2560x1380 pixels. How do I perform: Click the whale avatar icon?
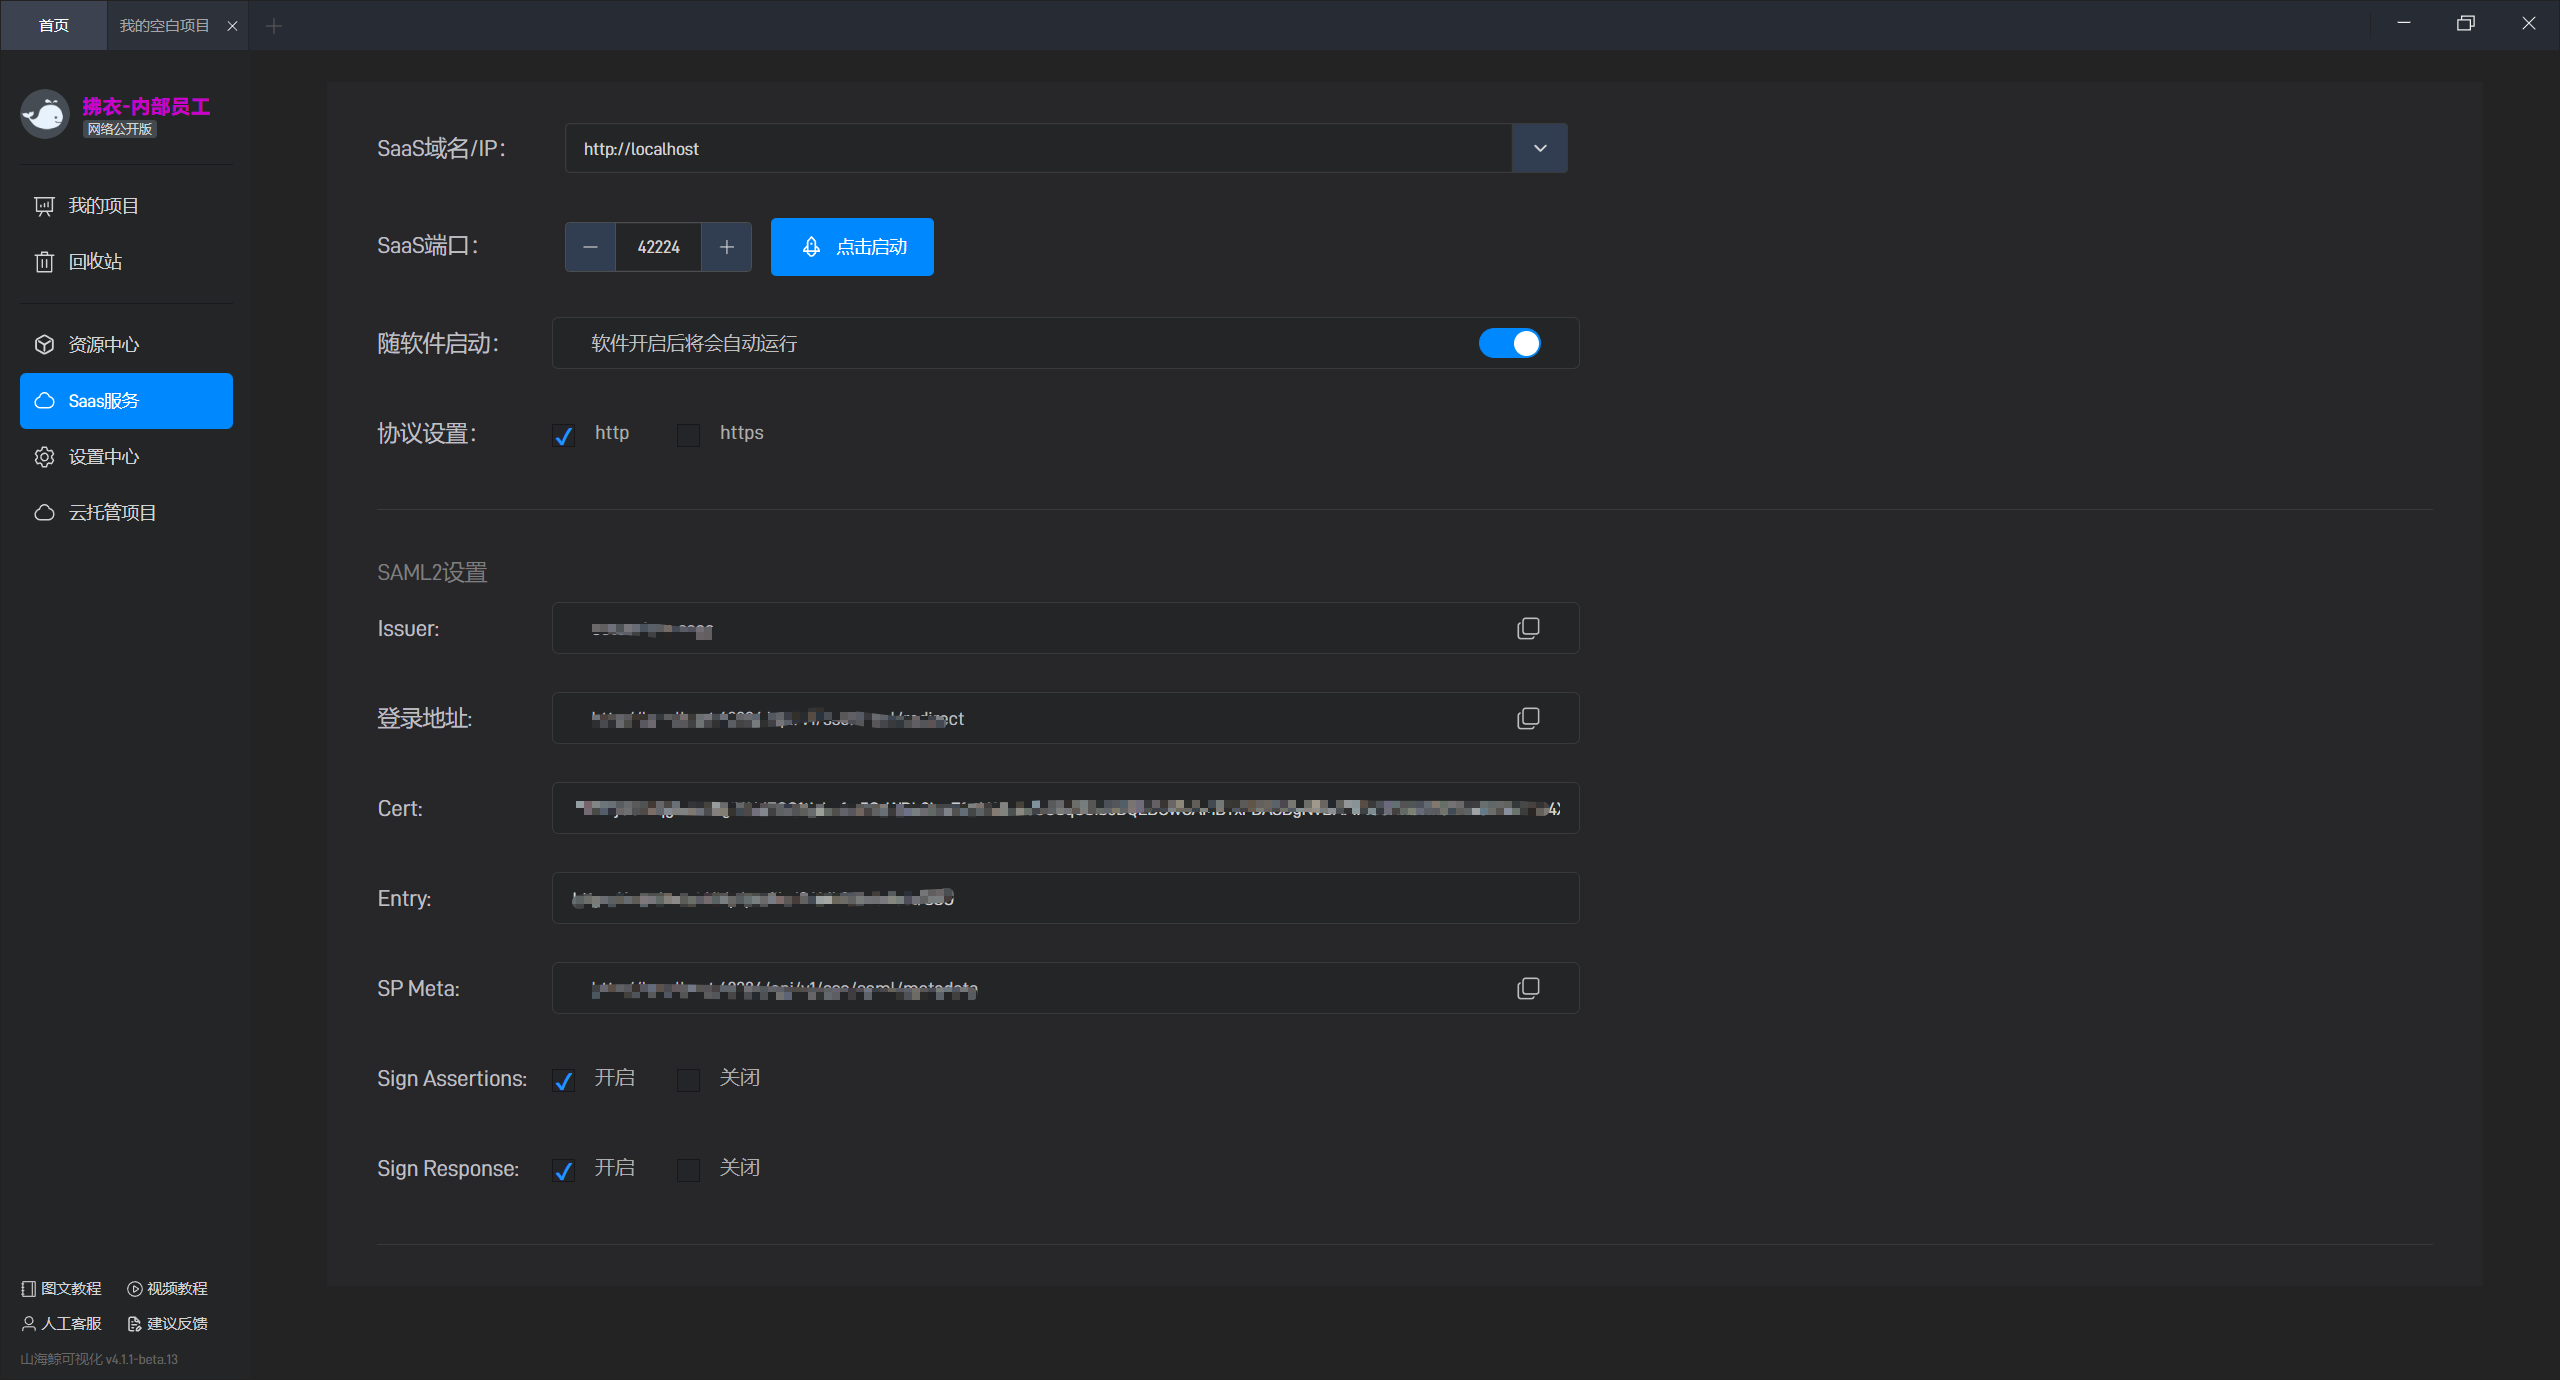click(44, 114)
